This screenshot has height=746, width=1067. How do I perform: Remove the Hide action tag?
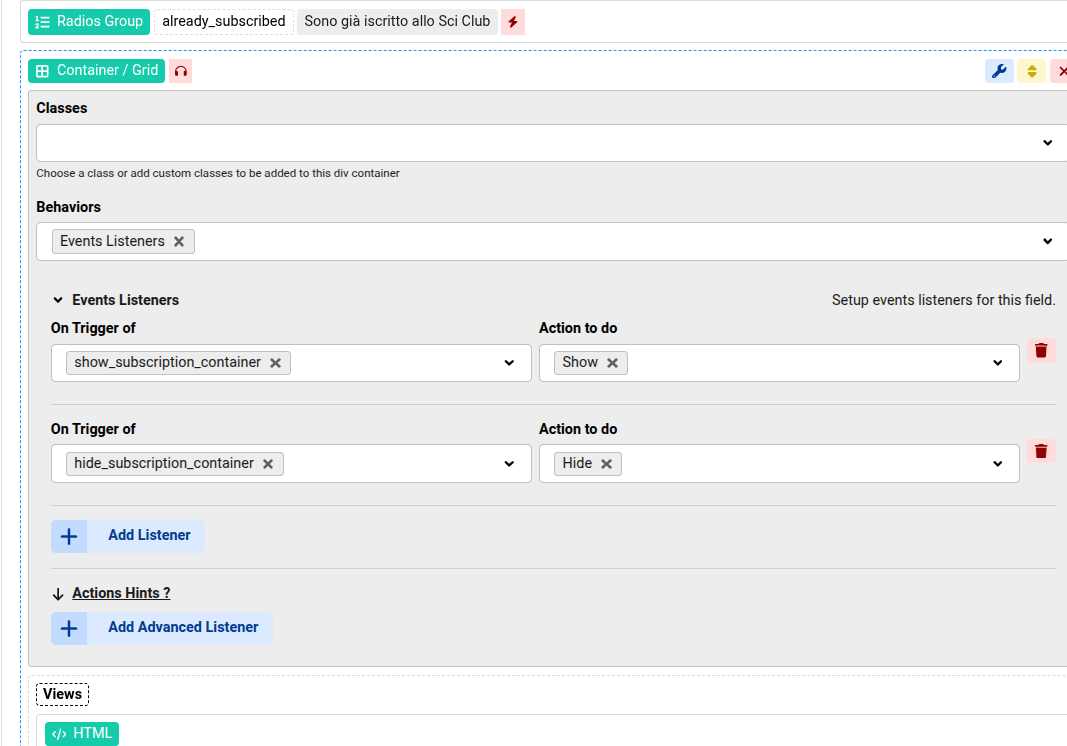click(x=606, y=464)
